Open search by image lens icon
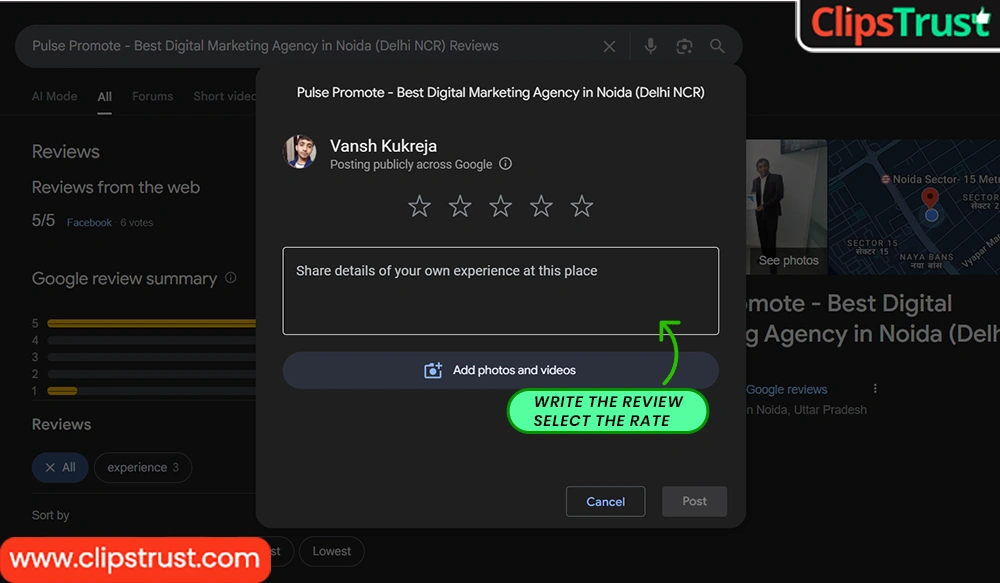This screenshot has width=1000, height=583. pos(684,46)
